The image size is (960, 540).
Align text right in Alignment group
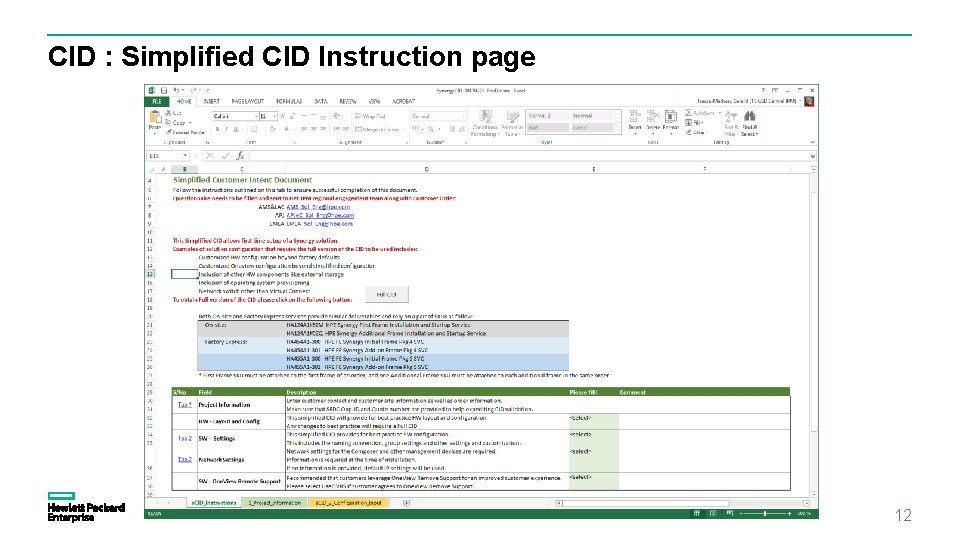[323, 129]
